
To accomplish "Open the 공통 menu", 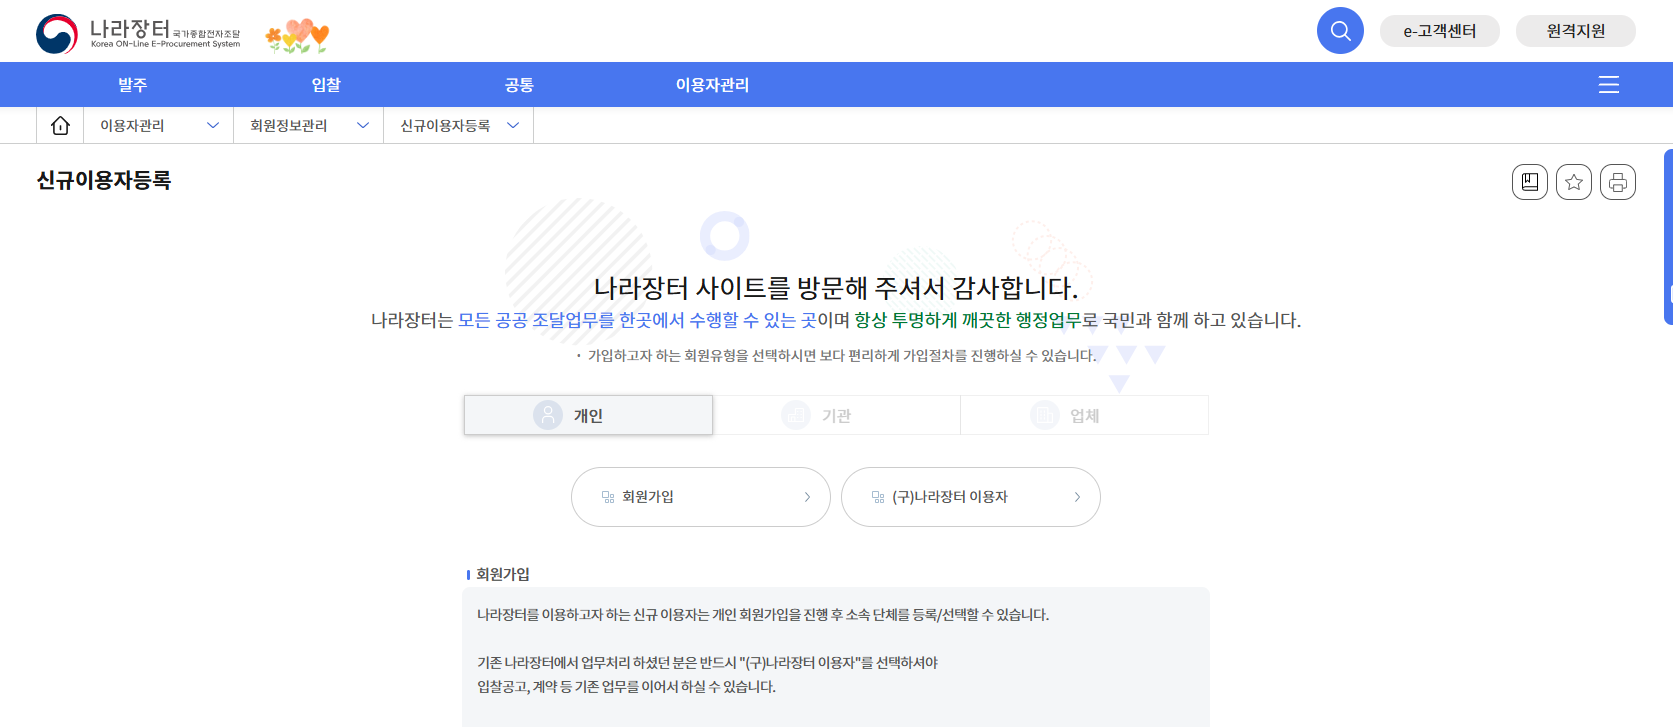I will (x=519, y=85).
